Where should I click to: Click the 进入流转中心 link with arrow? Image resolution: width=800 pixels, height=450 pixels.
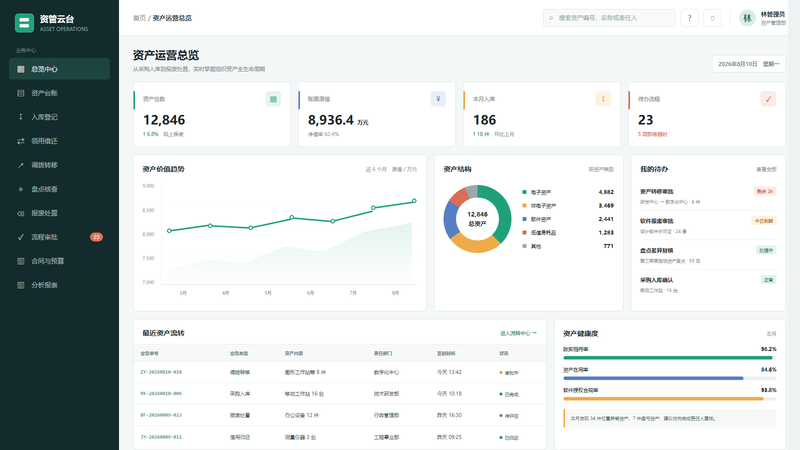coord(518,333)
